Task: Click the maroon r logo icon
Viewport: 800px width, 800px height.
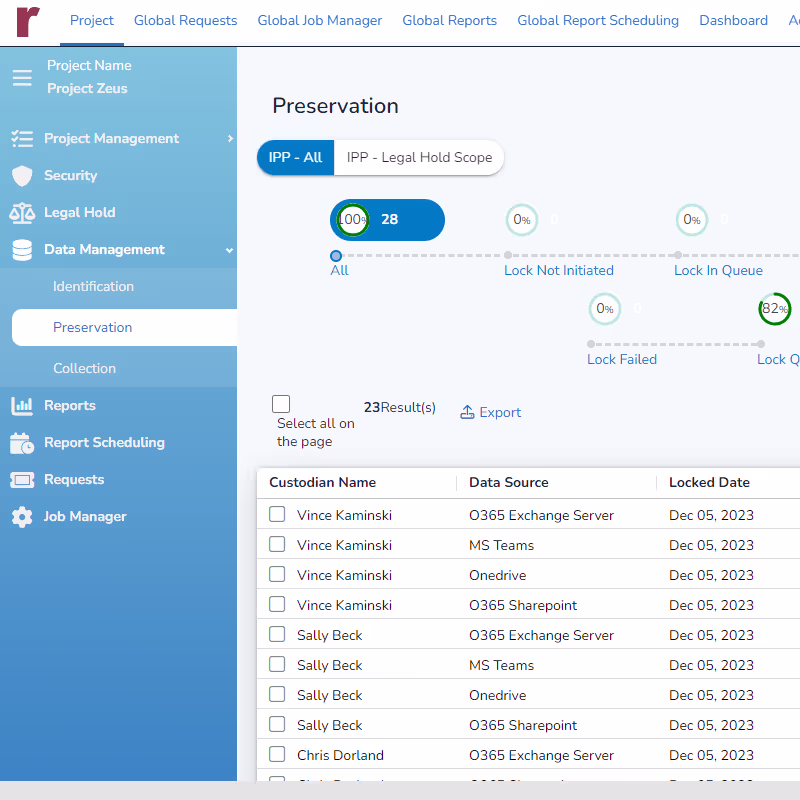Action: (28, 21)
